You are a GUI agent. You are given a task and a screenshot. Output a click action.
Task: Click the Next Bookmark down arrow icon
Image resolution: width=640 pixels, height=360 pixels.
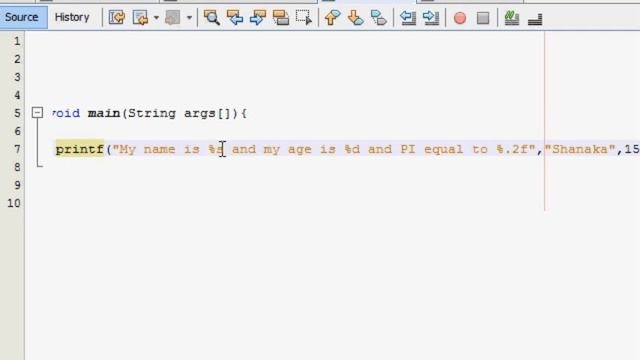click(356, 18)
